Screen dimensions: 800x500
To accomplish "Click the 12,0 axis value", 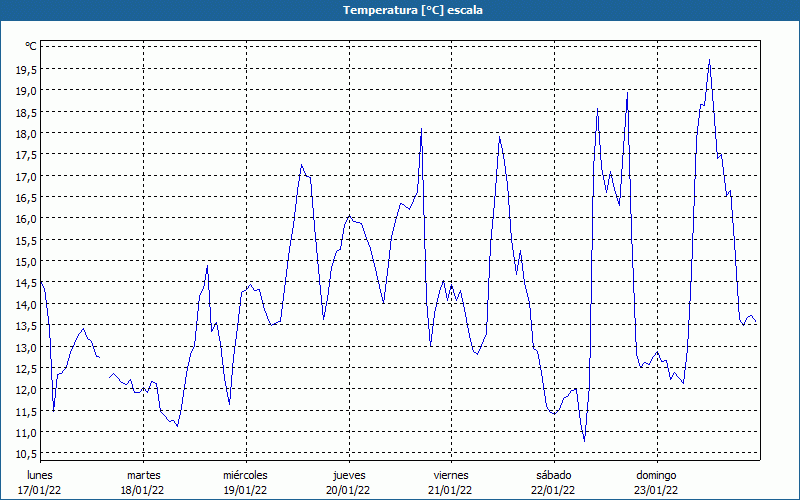I will [x=26, y=390].
